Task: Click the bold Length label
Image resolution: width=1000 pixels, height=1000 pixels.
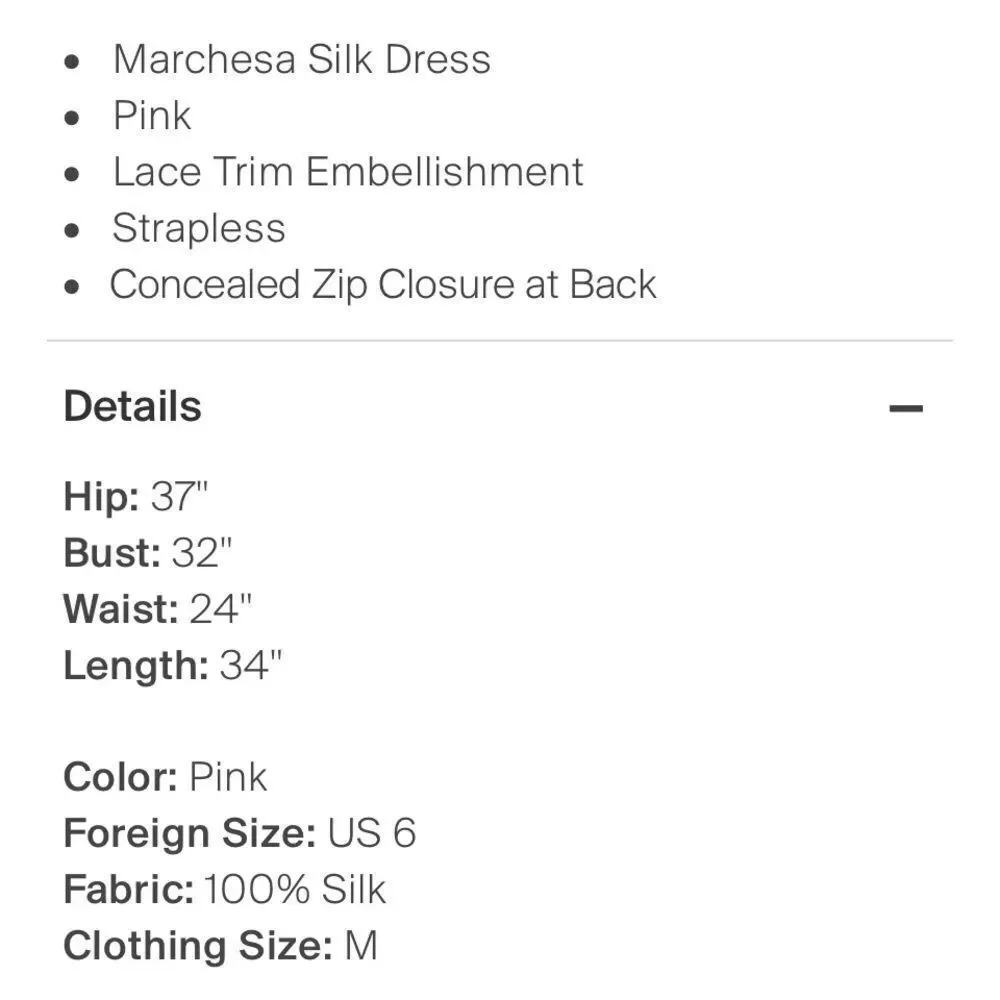Action: click(x=135, y=666)
